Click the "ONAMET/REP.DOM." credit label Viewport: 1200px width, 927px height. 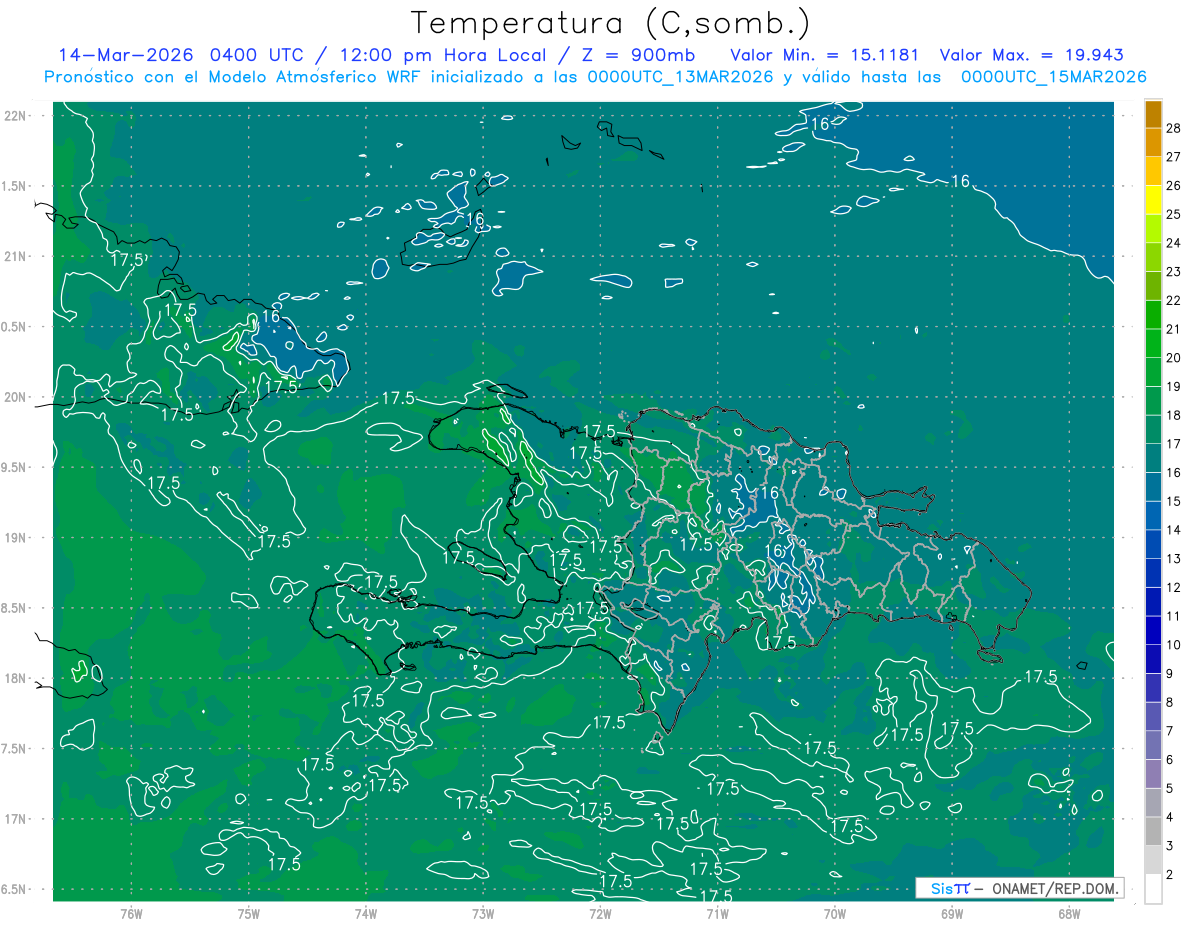pyautogui.click(x=1054, y=888)
